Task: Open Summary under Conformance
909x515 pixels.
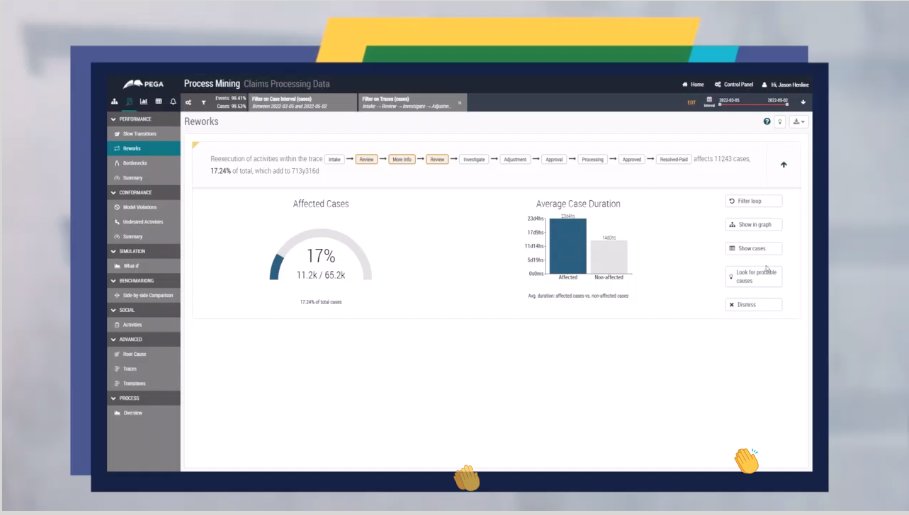Action: [x=144, y=237]
